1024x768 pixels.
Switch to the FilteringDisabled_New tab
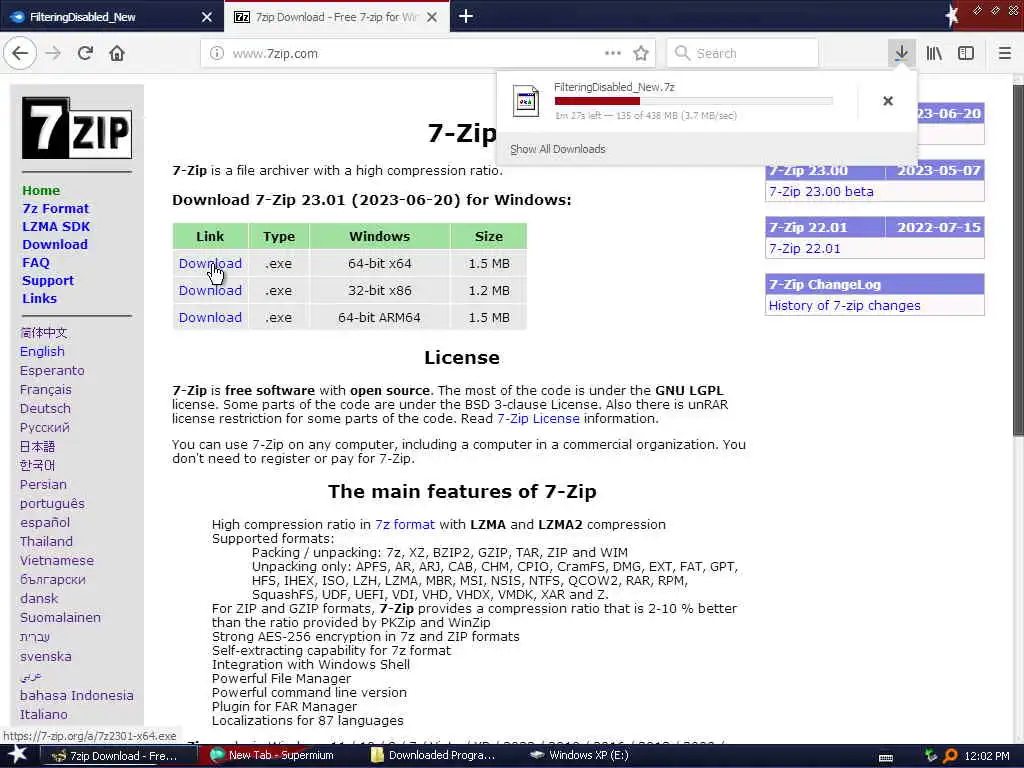point(104,17)
